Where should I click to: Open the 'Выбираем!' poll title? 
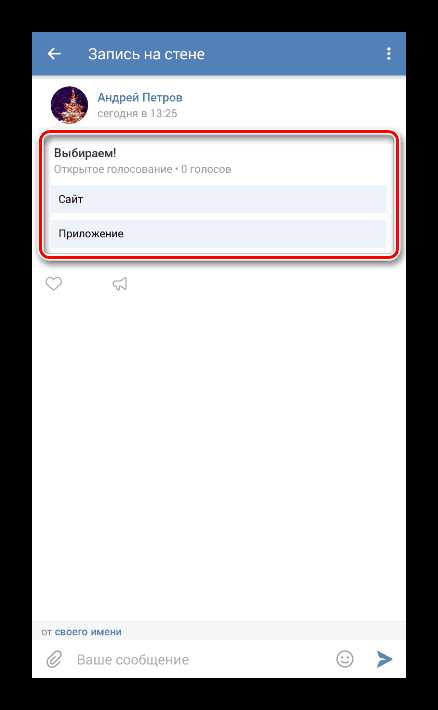coord(85,153)
